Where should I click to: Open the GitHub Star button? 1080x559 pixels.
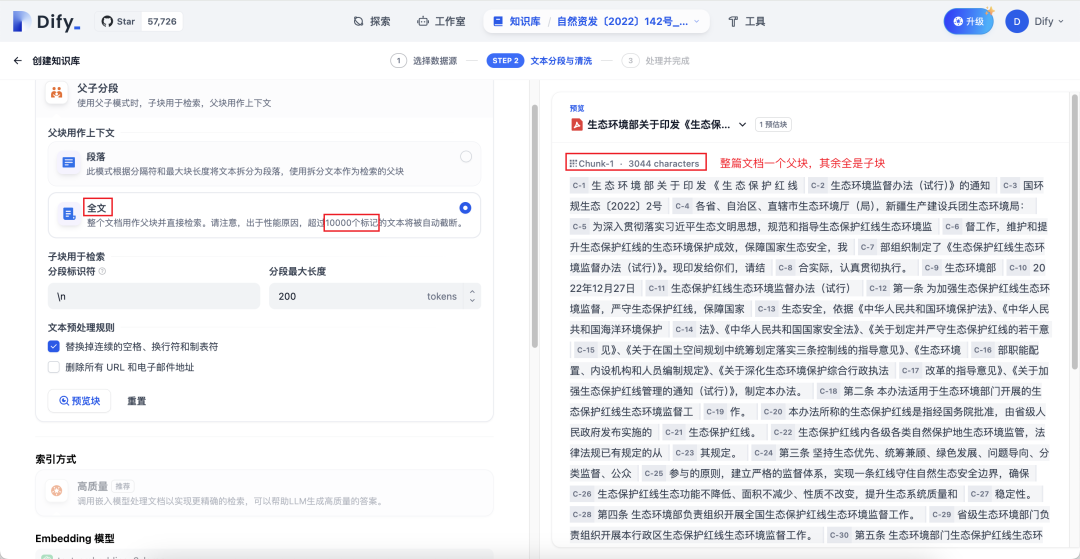pos(118,21)
